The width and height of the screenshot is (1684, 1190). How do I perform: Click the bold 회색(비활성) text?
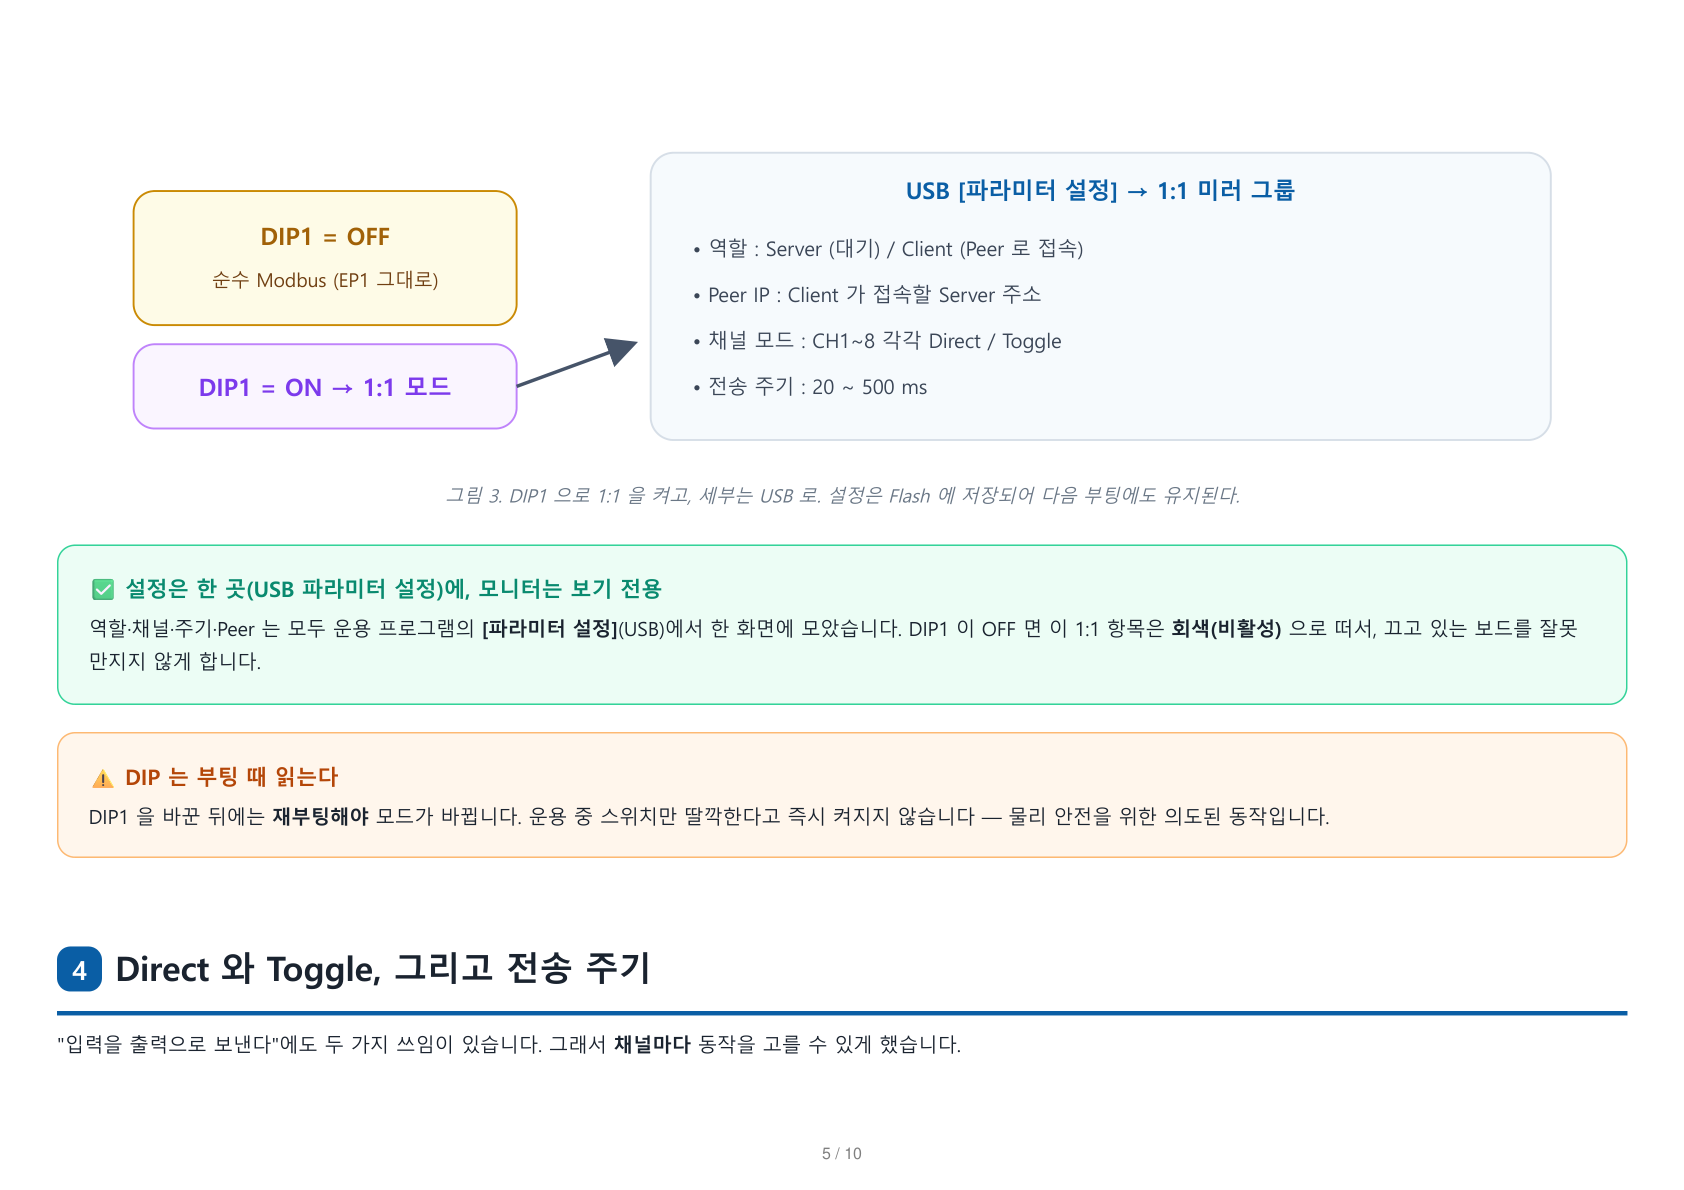(x=1226, y=629)
